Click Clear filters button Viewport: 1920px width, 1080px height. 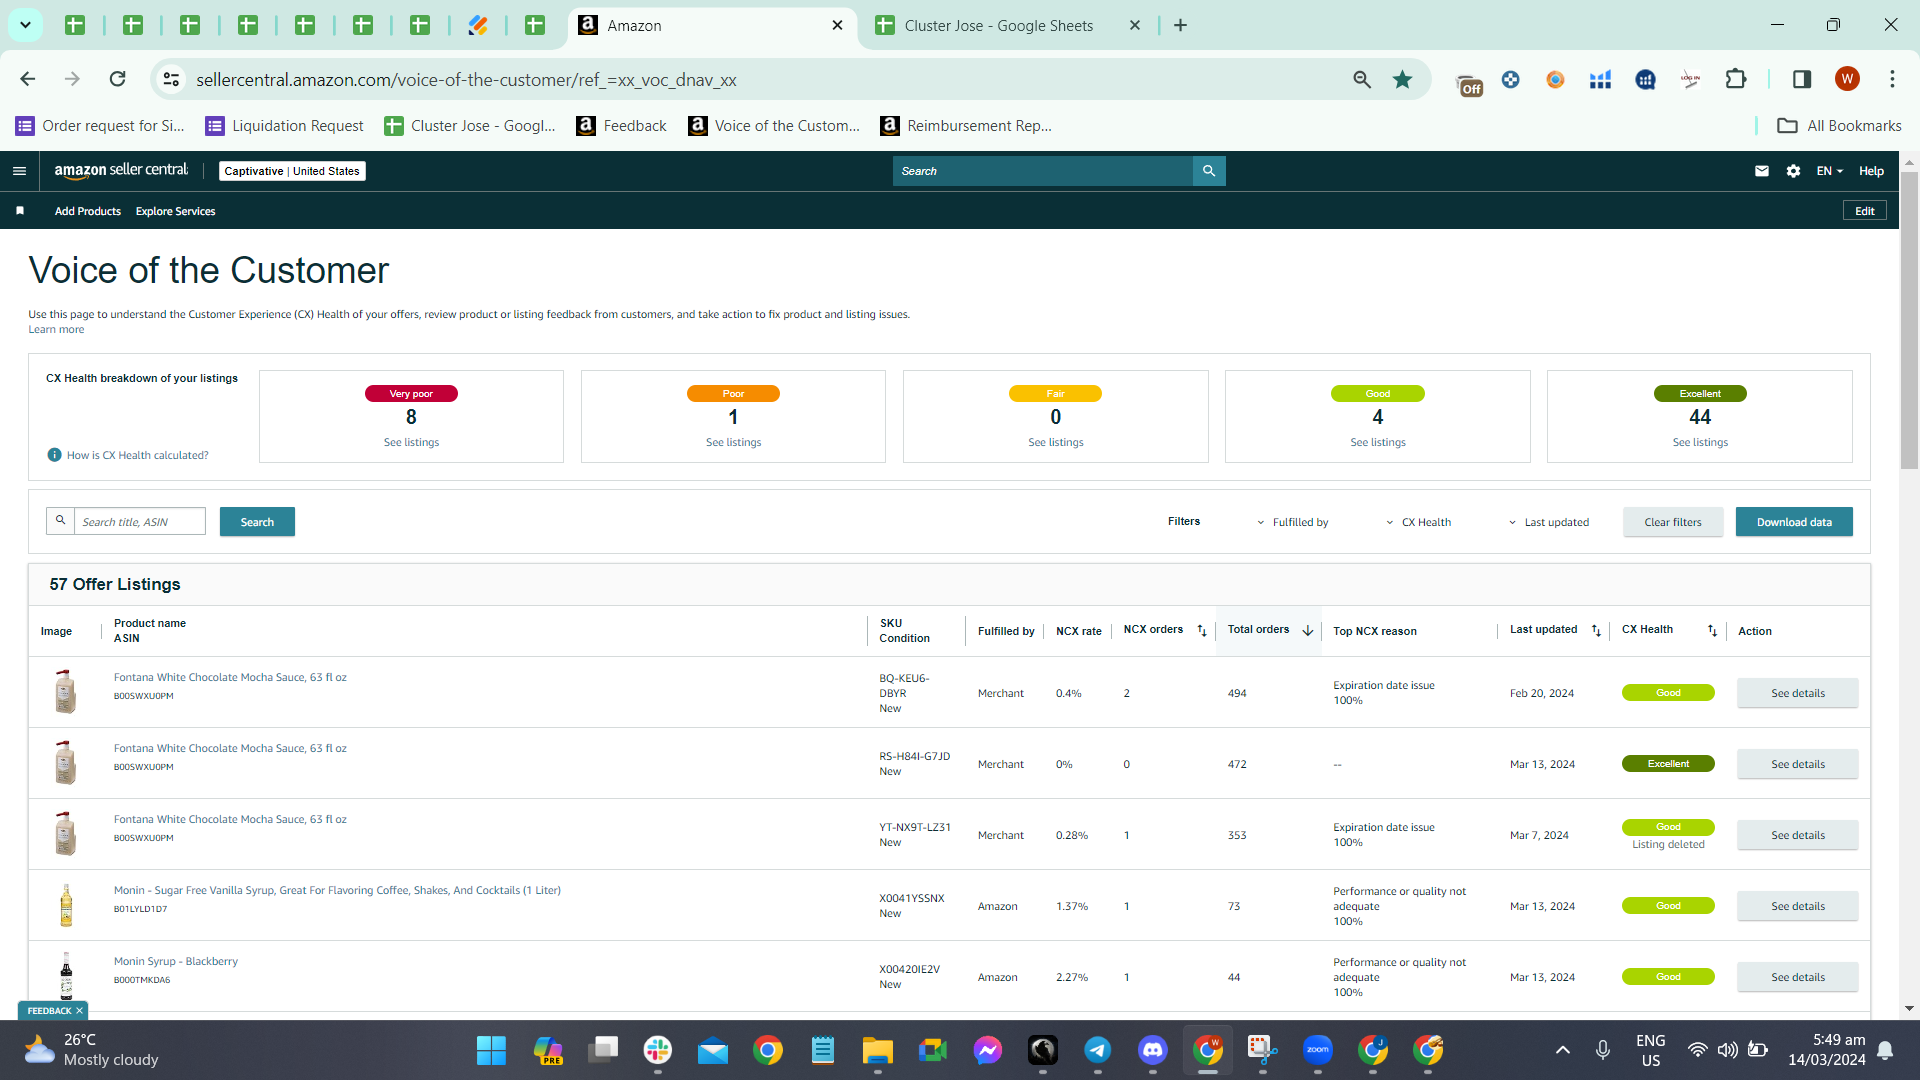click(1673, 522)
